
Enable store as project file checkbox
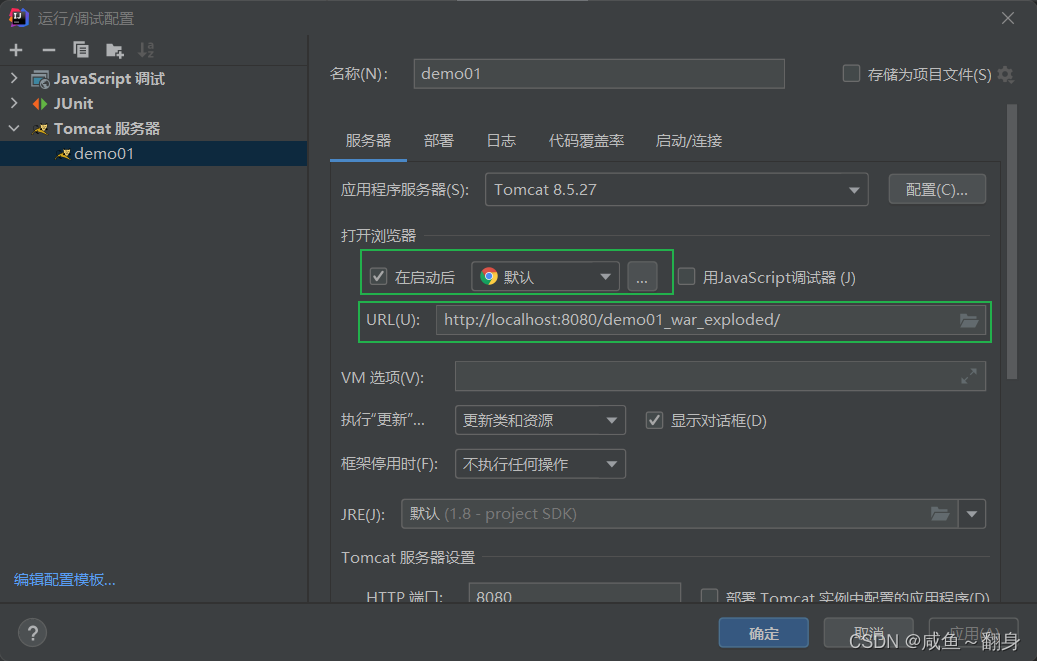coord(851,73)
